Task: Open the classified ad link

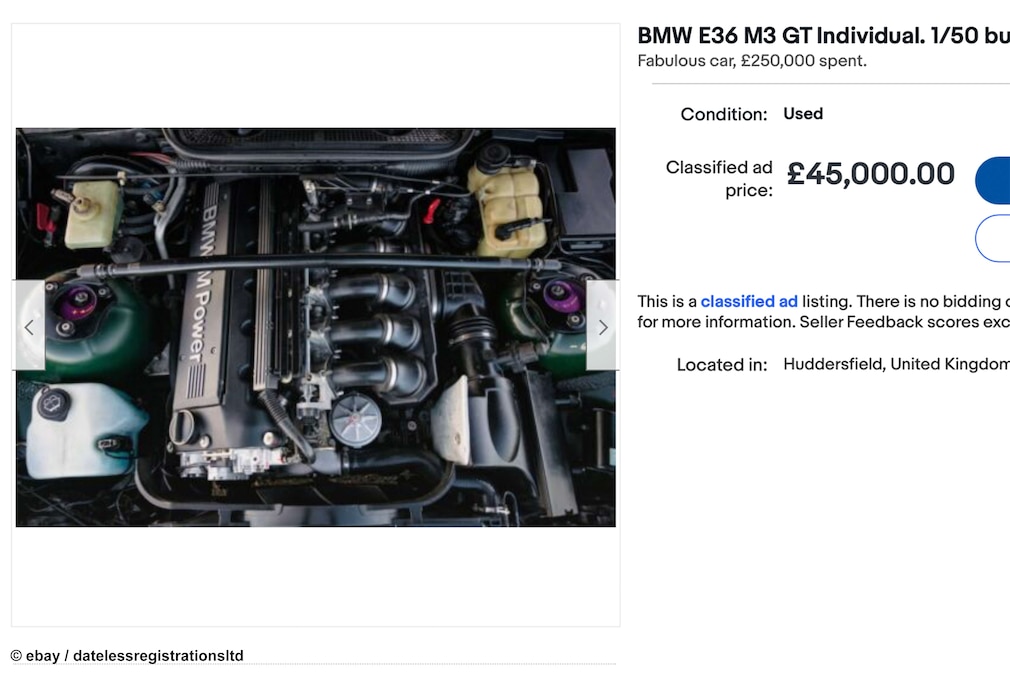Action: (x=748, y=301)
